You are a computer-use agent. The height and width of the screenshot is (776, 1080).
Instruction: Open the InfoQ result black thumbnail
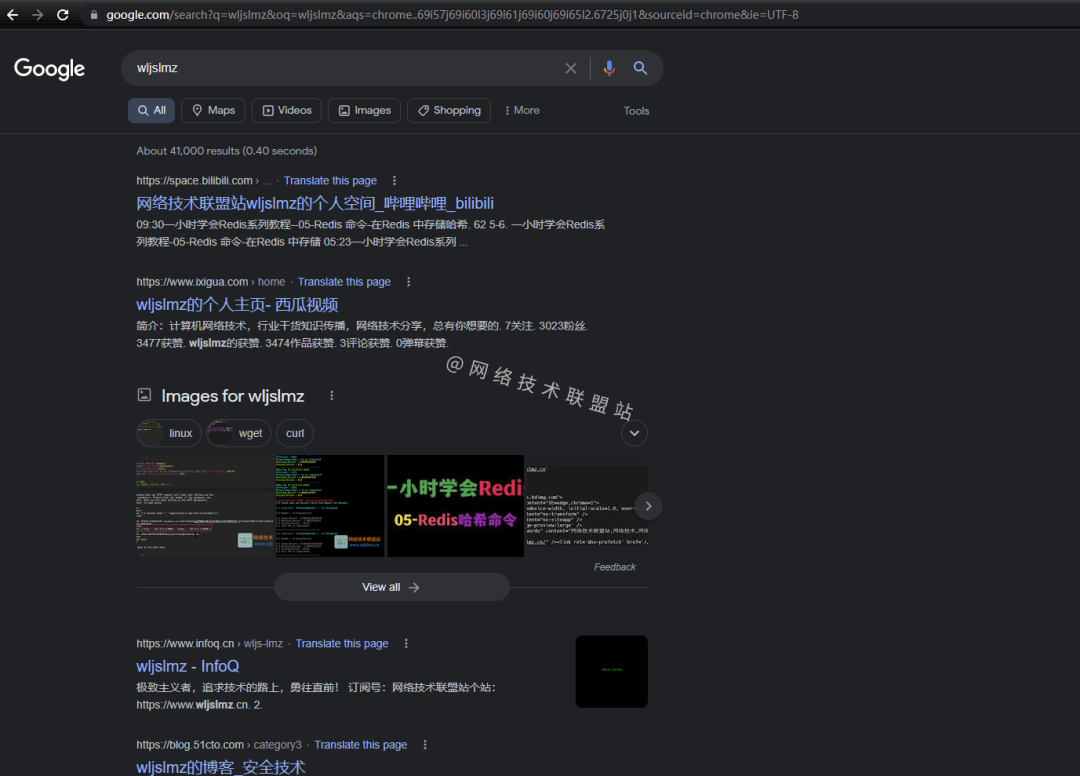point(612,671)
